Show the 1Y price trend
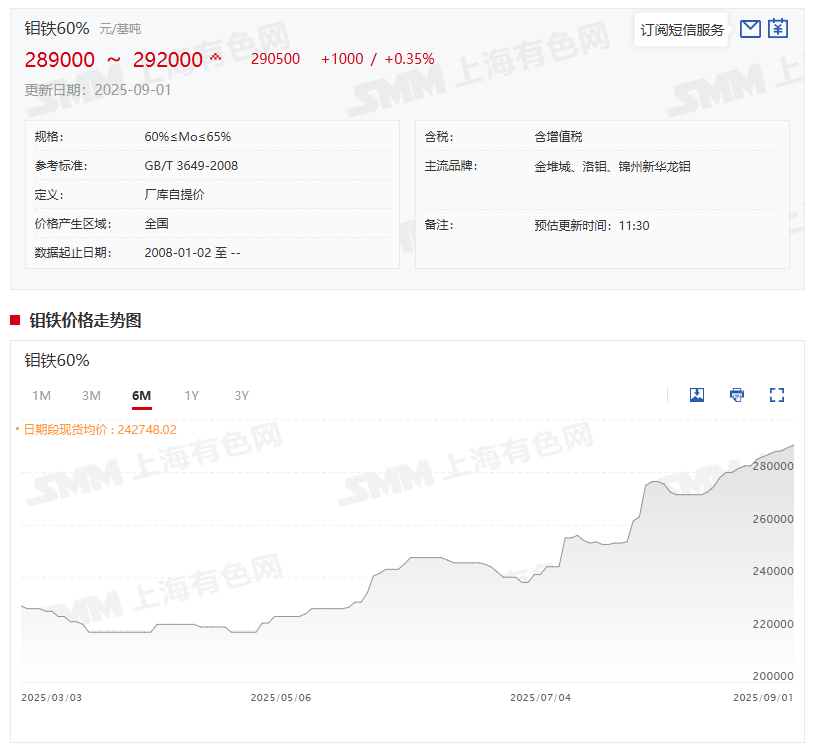The width and height of the screenshot is (817, 751). (191, 396)
